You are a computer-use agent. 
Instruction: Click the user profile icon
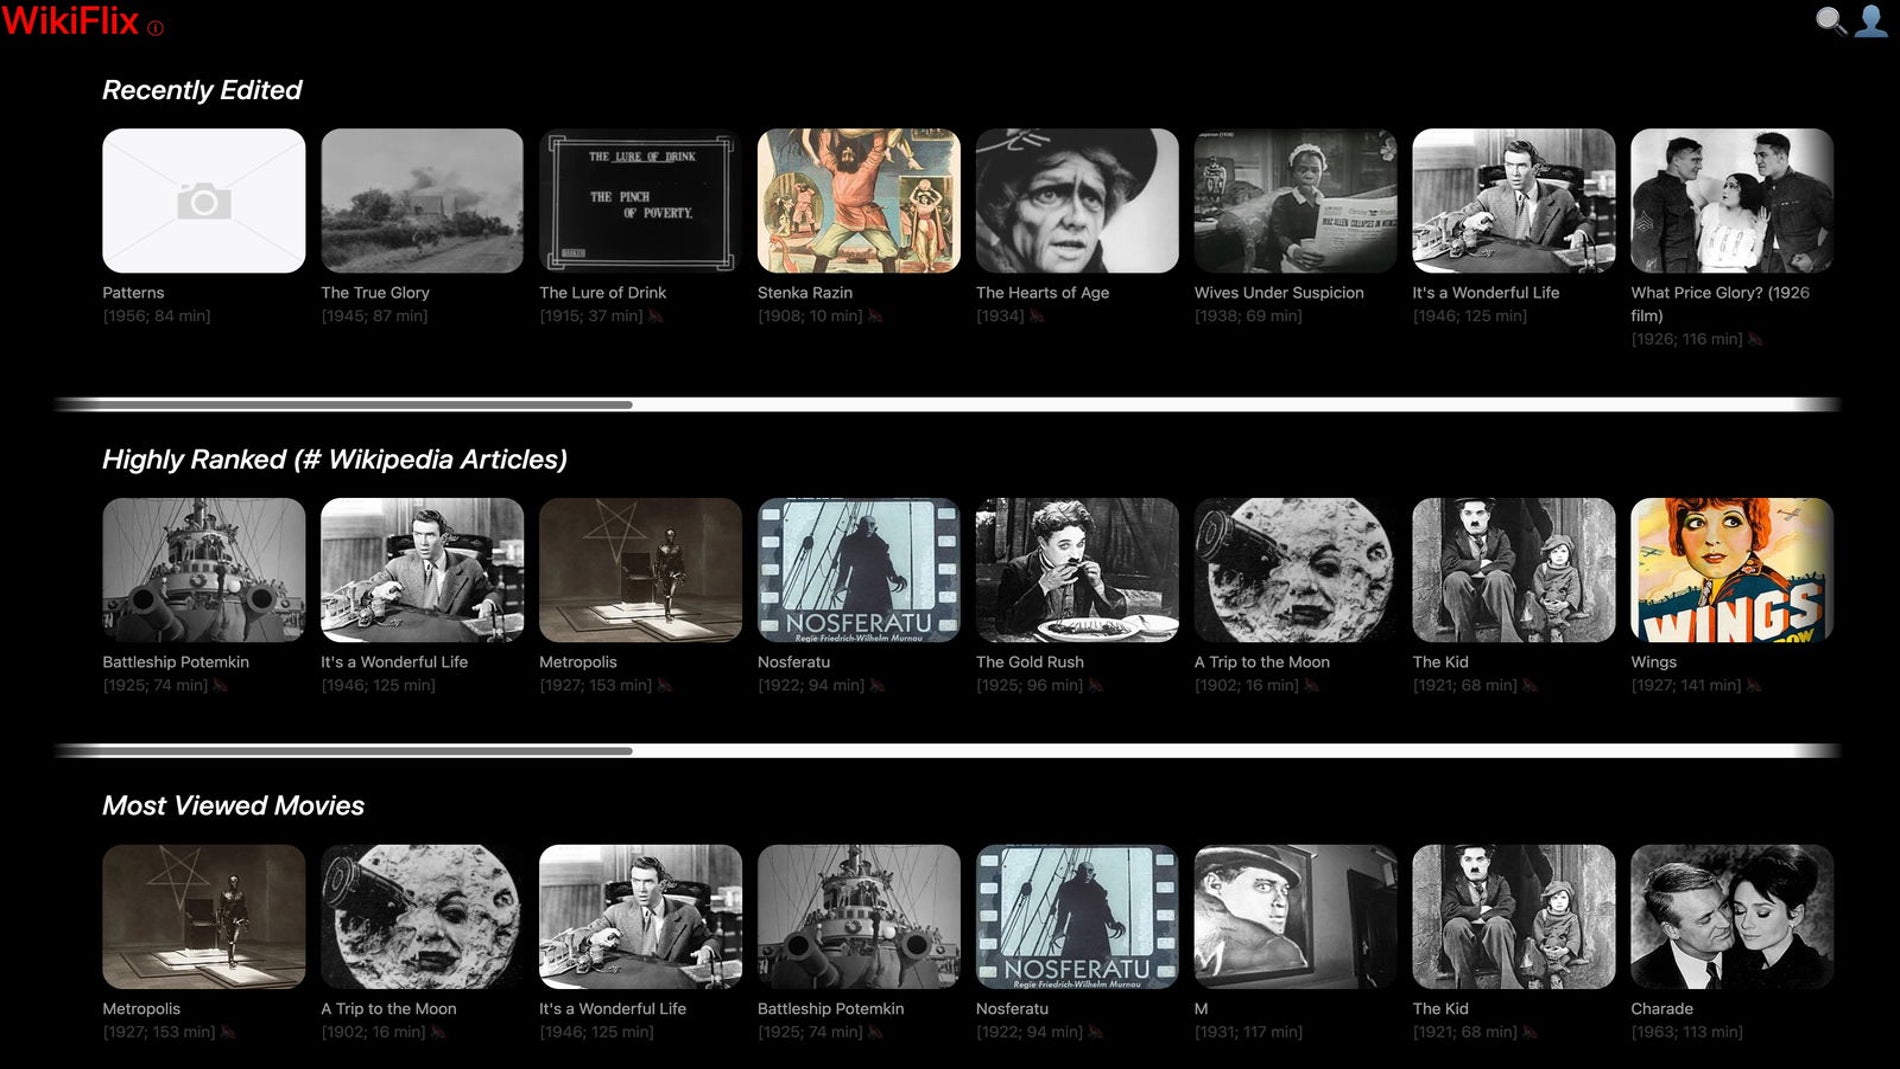pos(1870,21)
